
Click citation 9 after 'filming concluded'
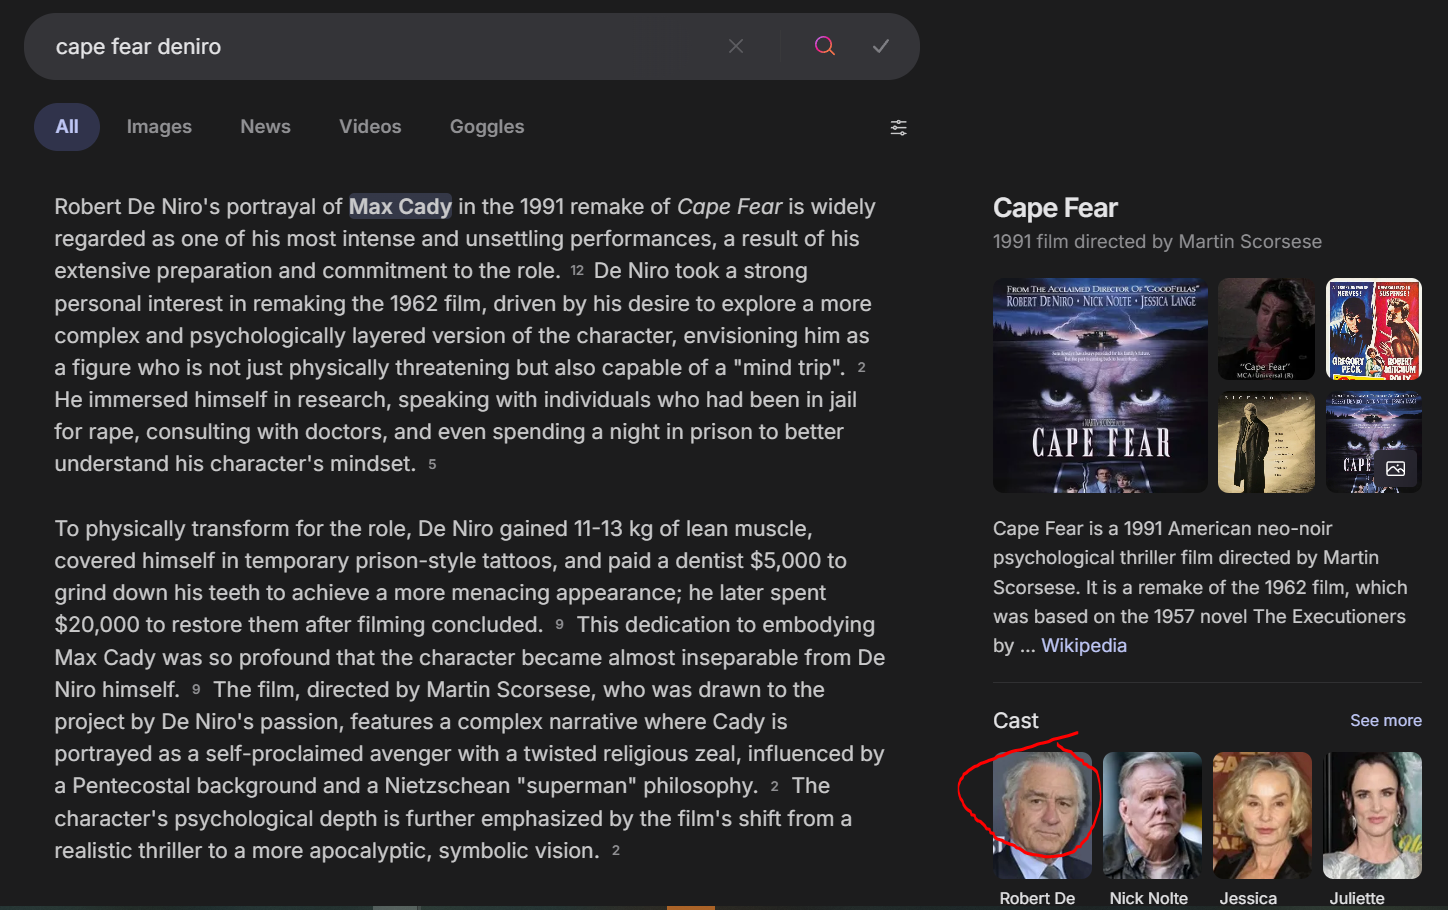click(x=559, y=625)
